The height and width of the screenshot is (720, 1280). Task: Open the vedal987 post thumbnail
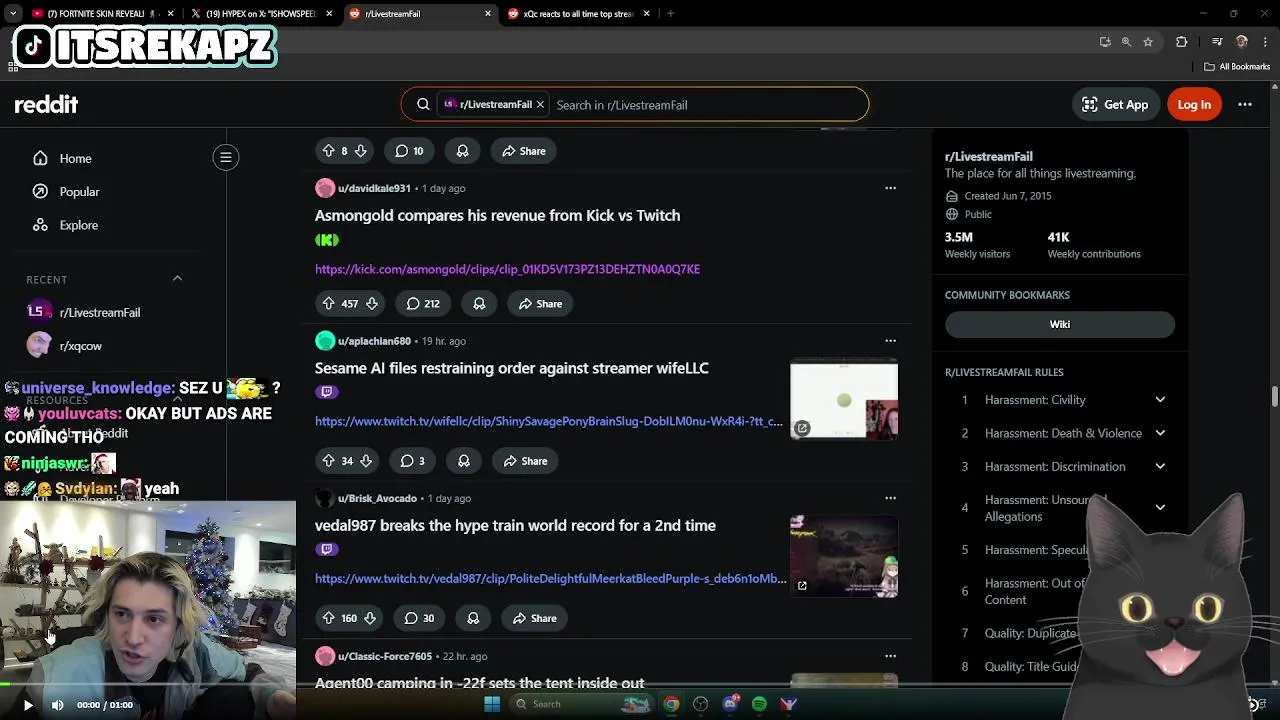click(844, 556)
